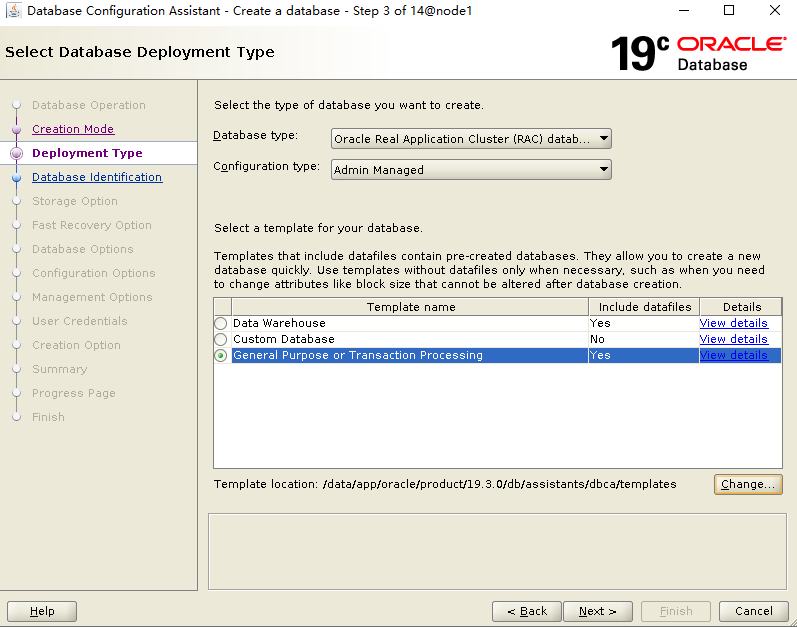Click the Help button
797x627 pixels.
[x=42, y=611]
